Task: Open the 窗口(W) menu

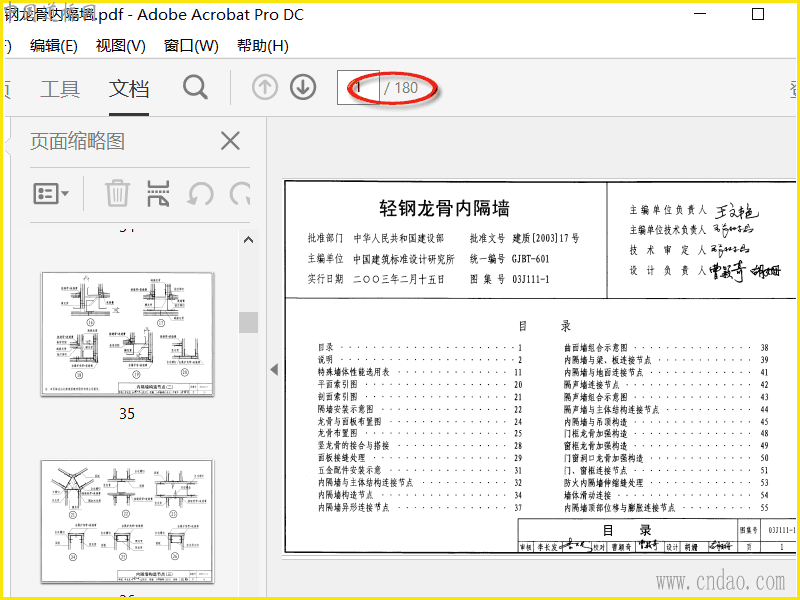Action: coord(191,46)
